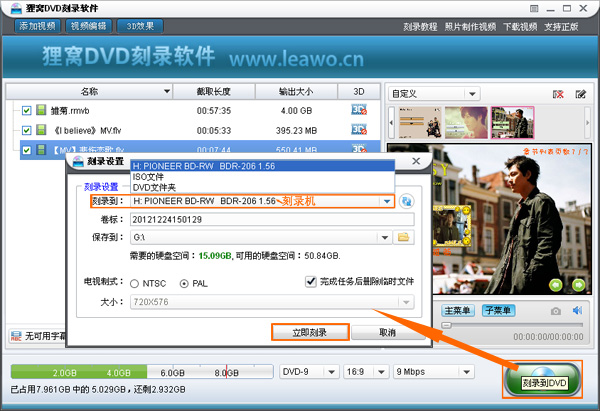Click the preview playback slider handle
Viewport: 600px width, 411px height.
click(446, 325)
